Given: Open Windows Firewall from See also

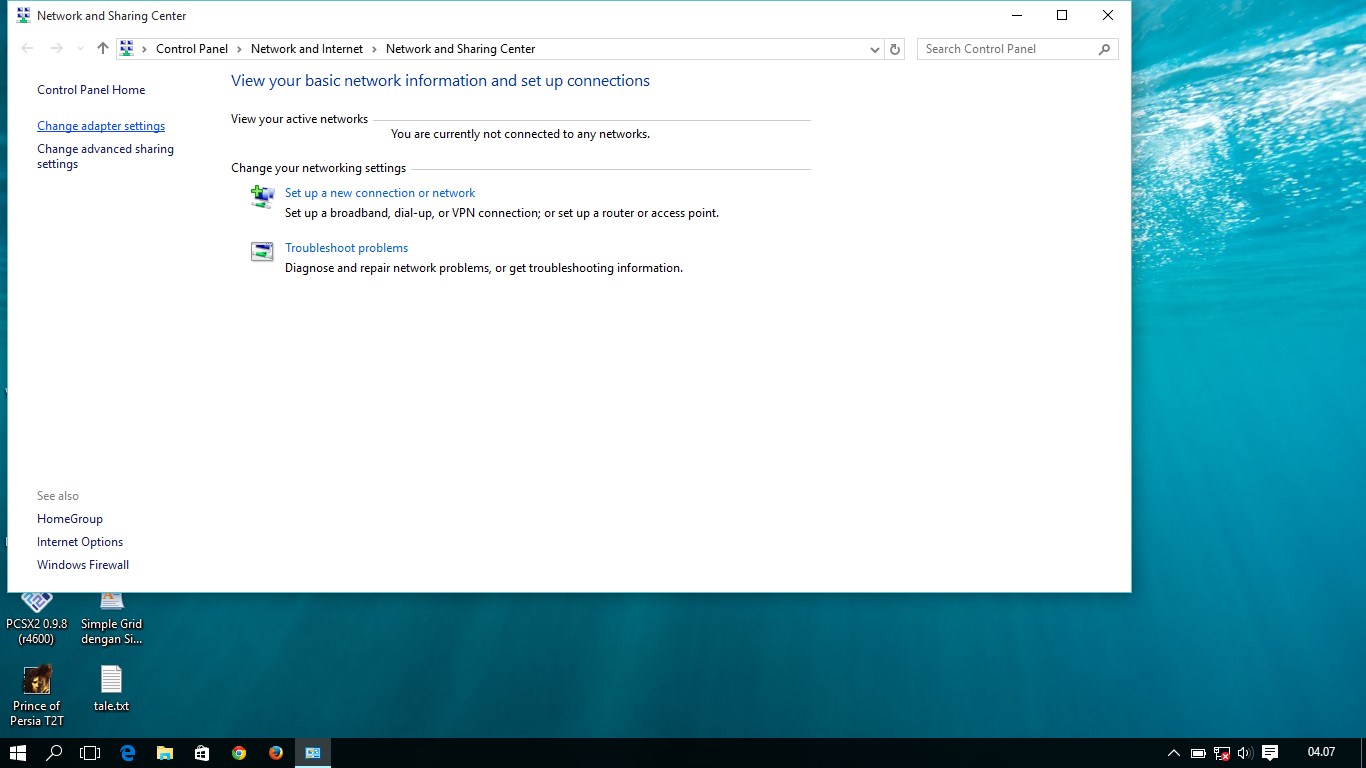Looking at the screenshot, I should 83,564.
